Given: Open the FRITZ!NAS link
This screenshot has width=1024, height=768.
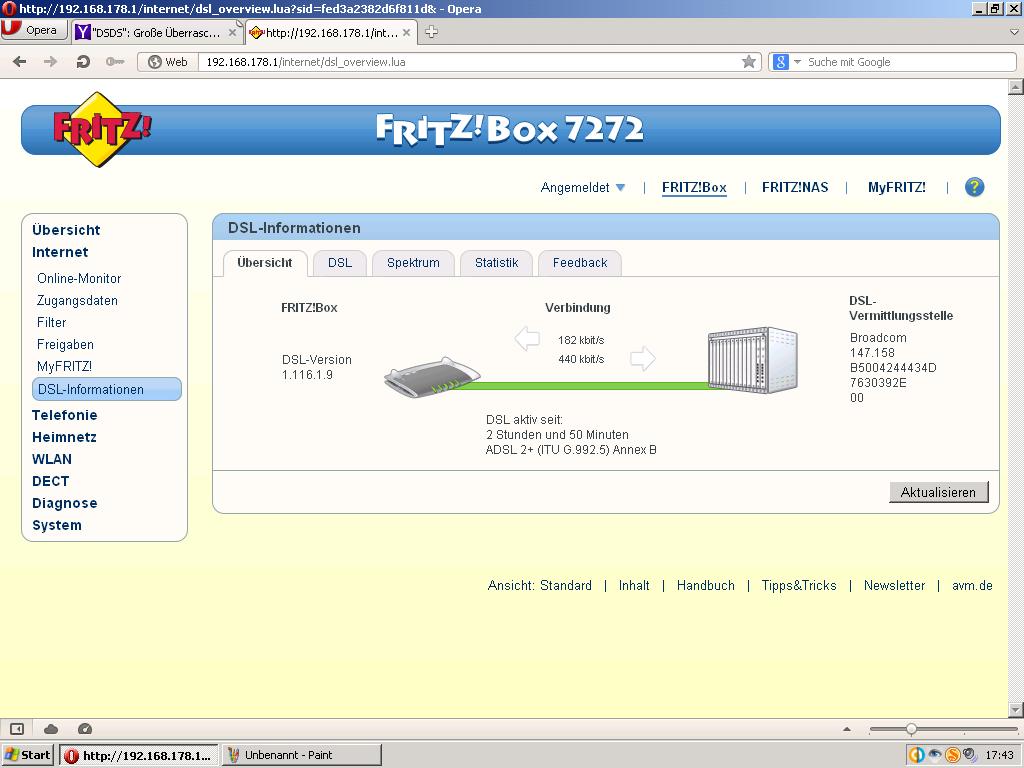Looking at the screenshot, I should click(795, 187).
